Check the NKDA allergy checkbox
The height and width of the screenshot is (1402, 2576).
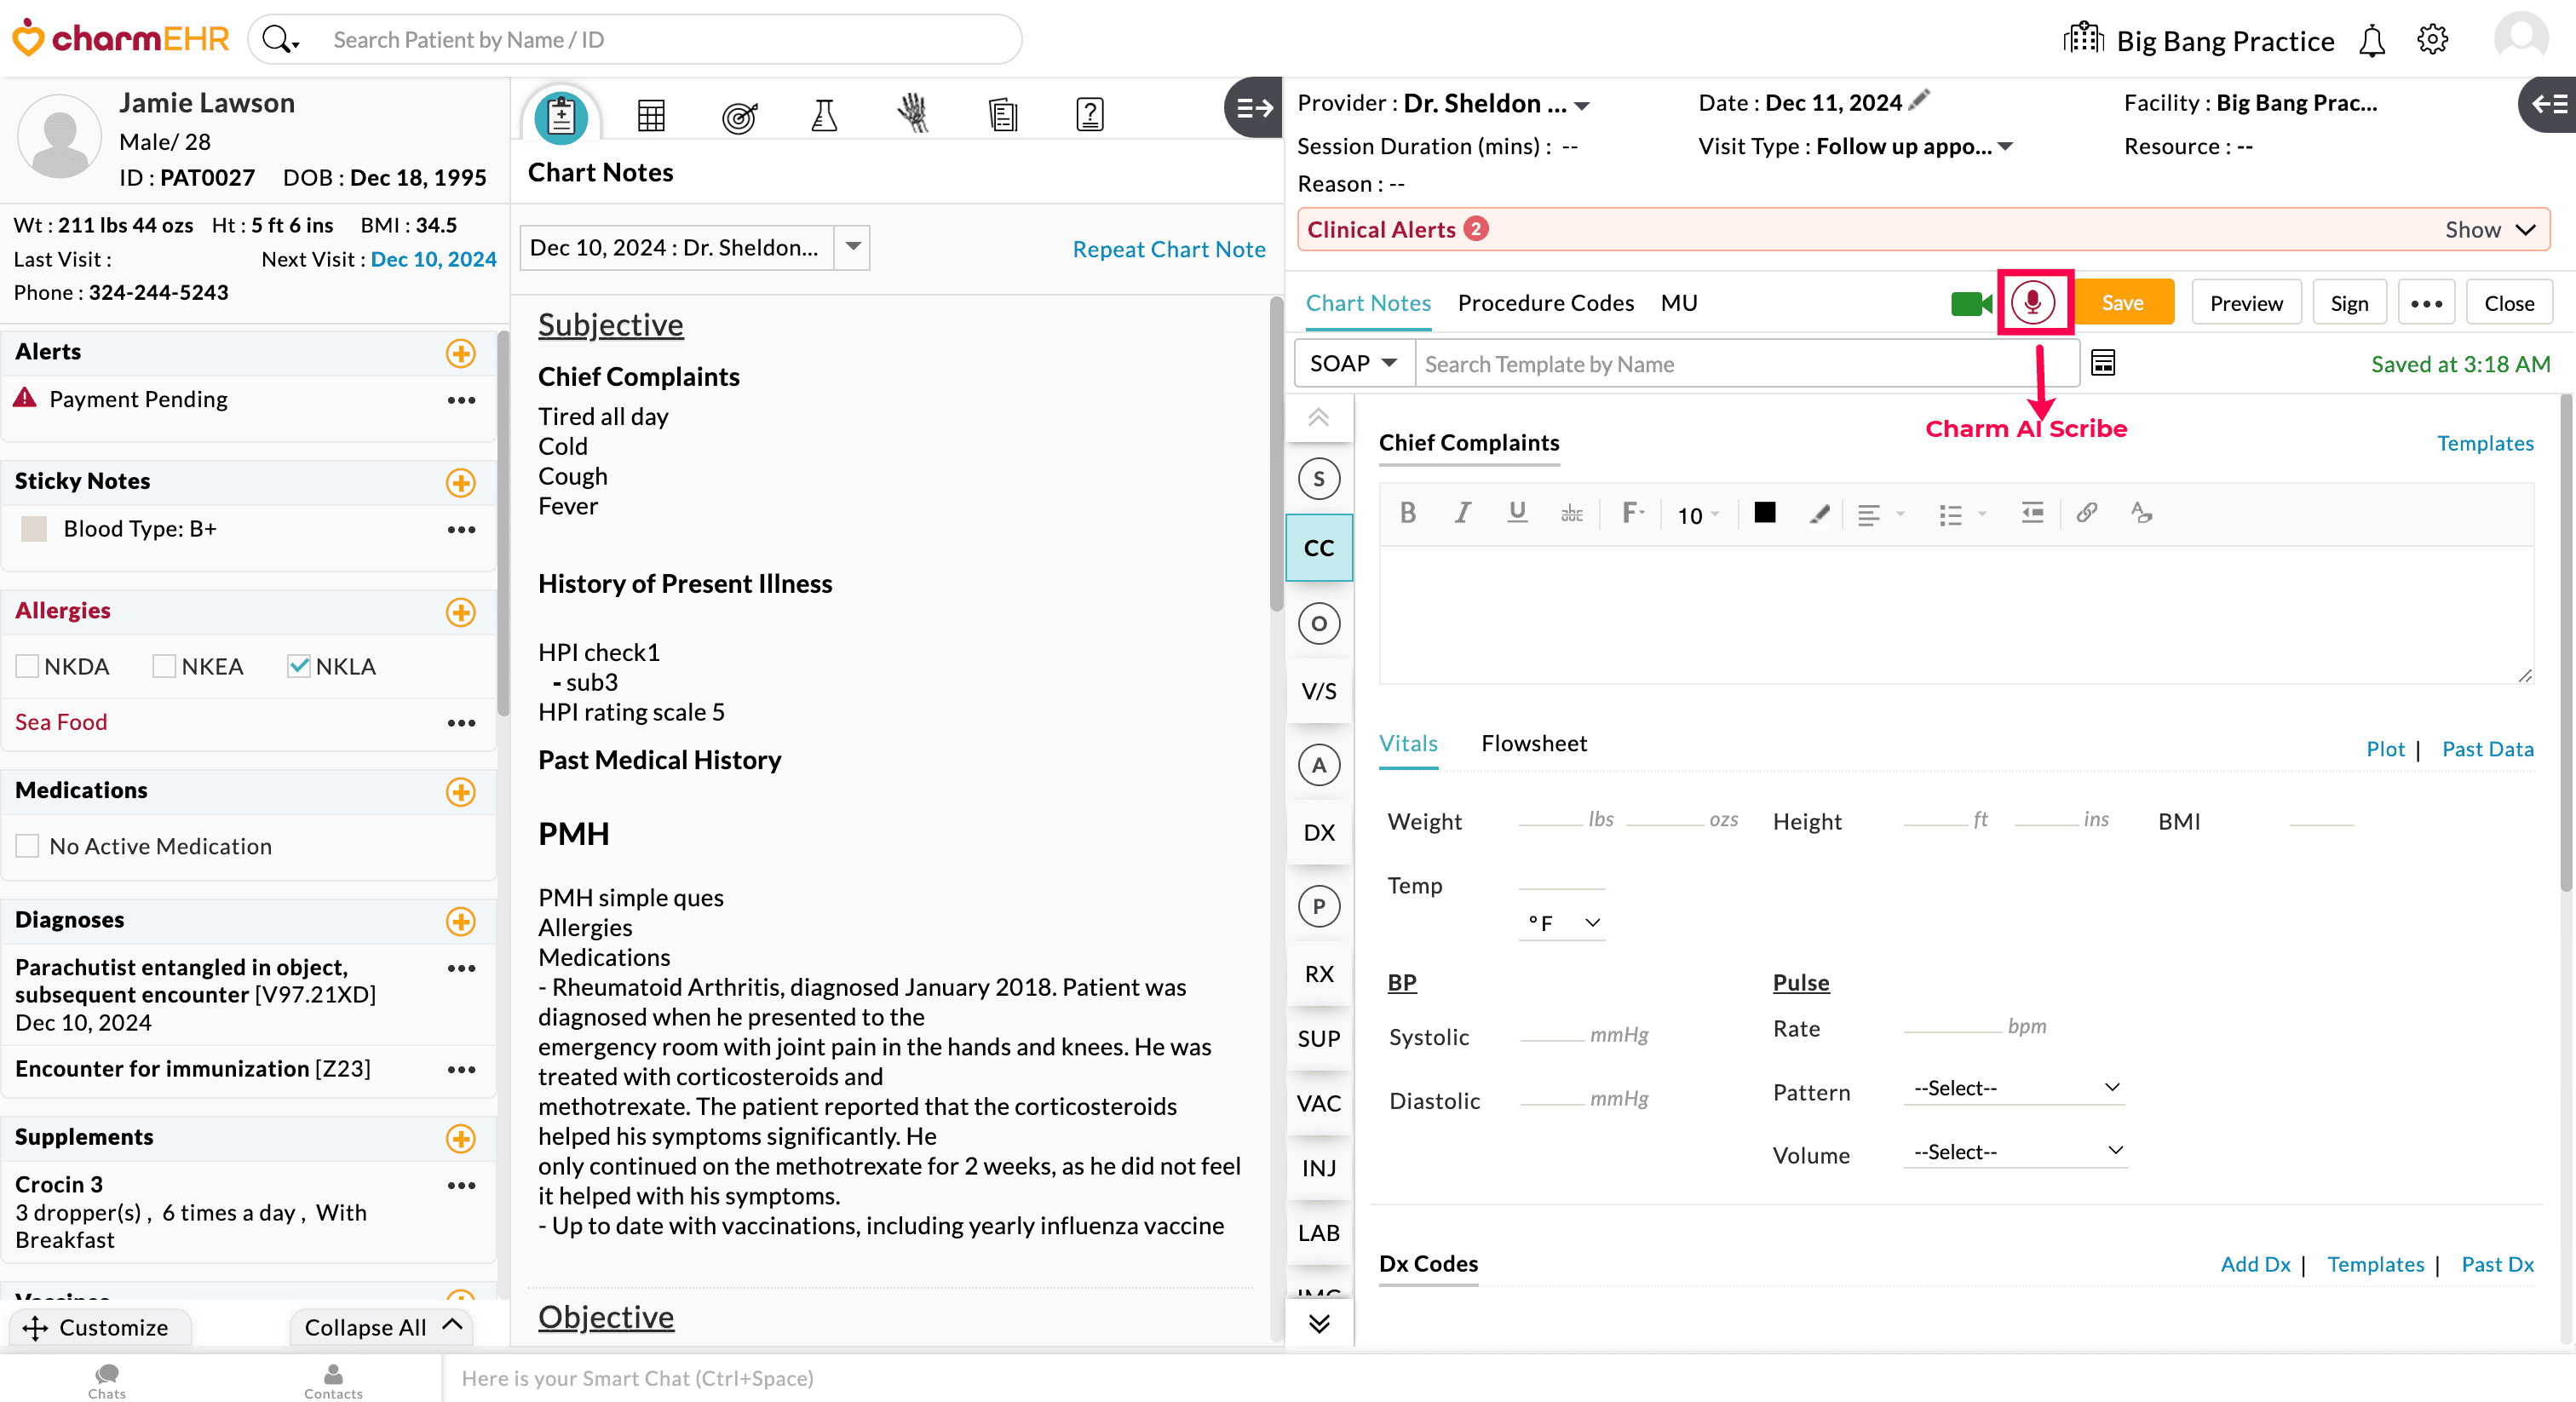click(x=28, y=666)
